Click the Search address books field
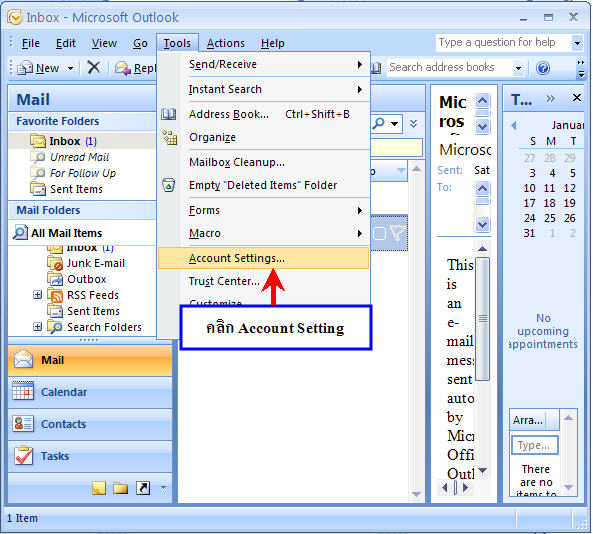 point(449,68)
